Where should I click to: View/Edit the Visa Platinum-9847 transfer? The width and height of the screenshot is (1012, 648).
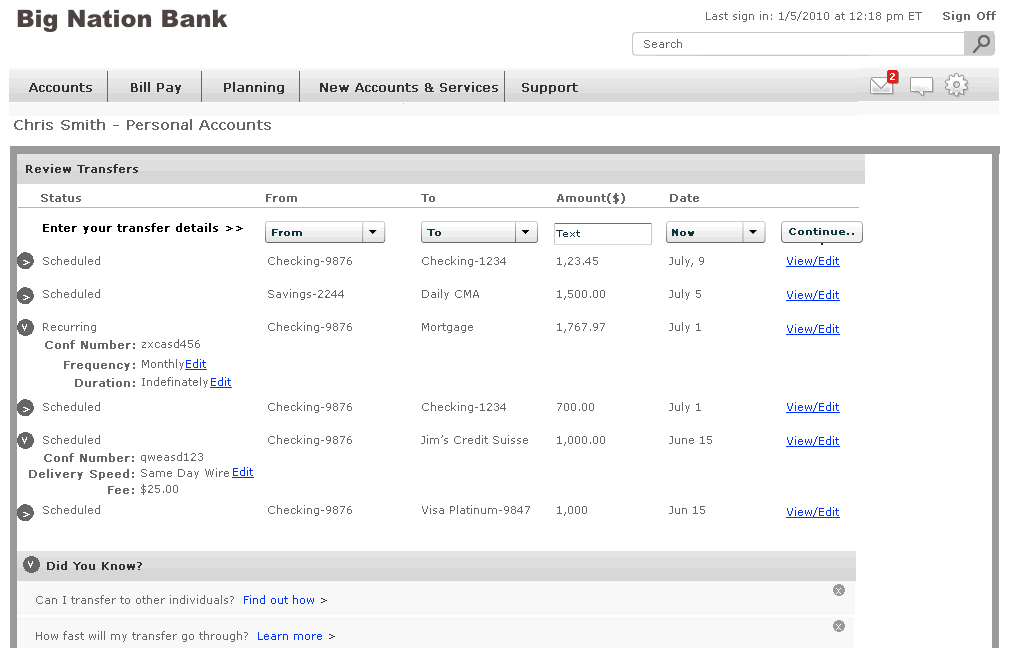[813, 512]
